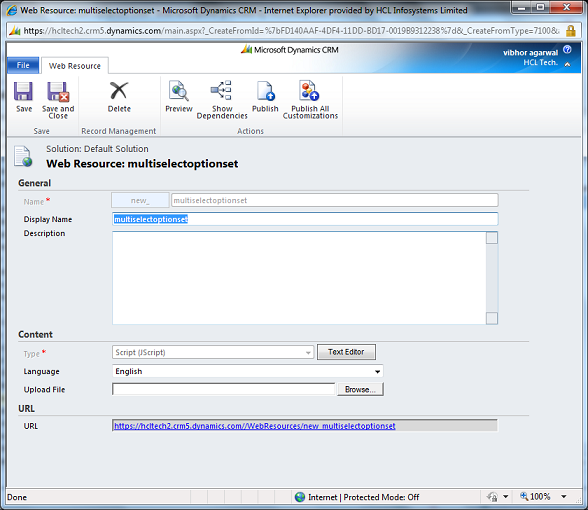The height and width of the screenshot is (510, 588).
Task: Click the Internet Explorer title bar icon
Action: [12, 10]
